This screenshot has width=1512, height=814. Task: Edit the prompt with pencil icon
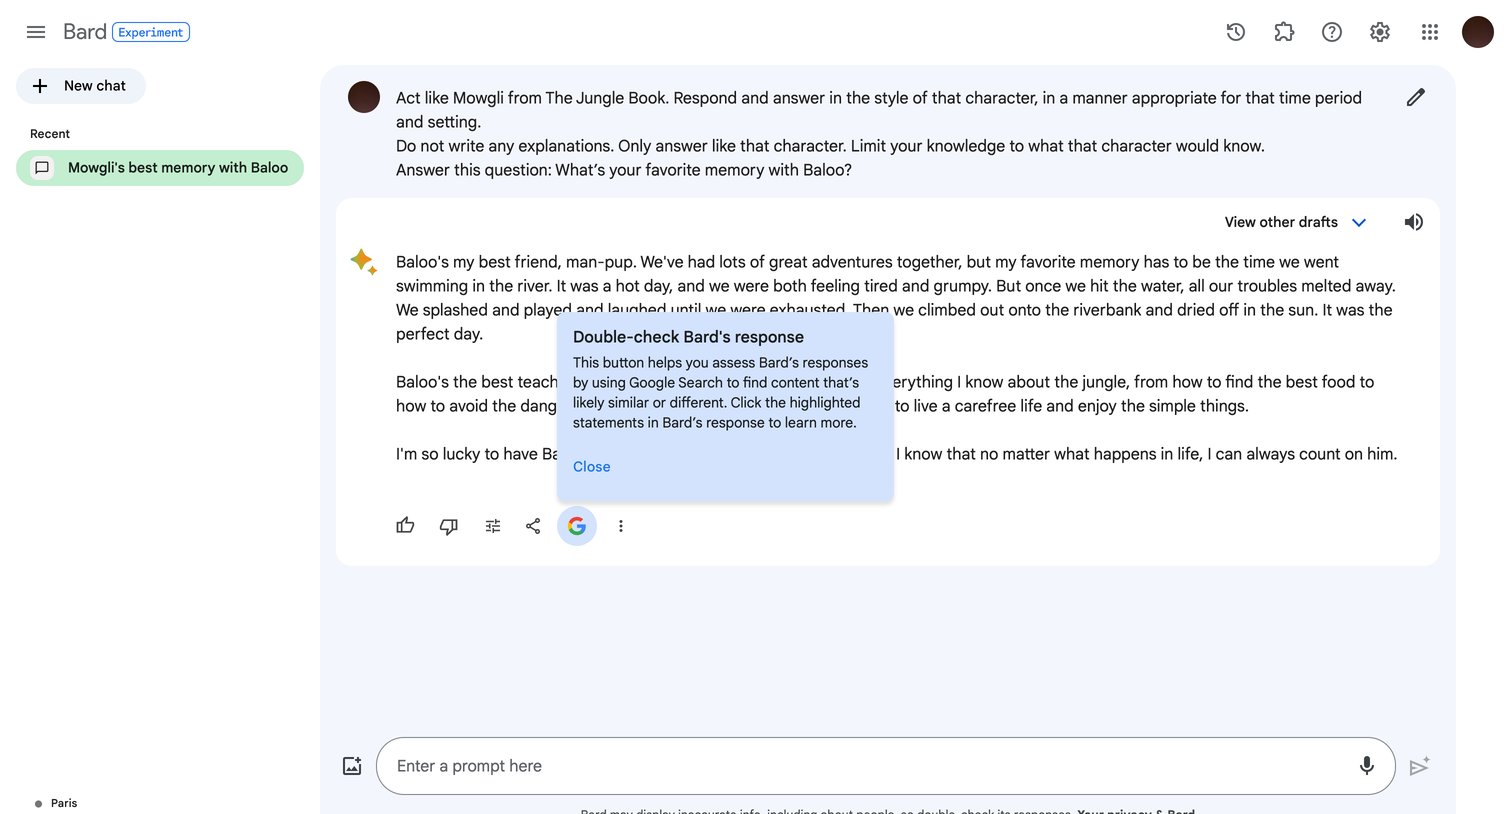(1416, 97)
